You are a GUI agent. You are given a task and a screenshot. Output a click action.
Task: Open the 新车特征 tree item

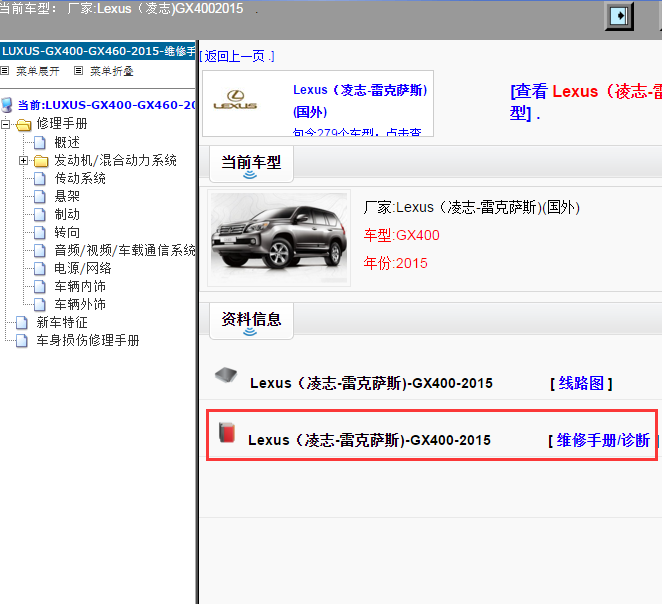pyautogui.click(x=62, y=322)
